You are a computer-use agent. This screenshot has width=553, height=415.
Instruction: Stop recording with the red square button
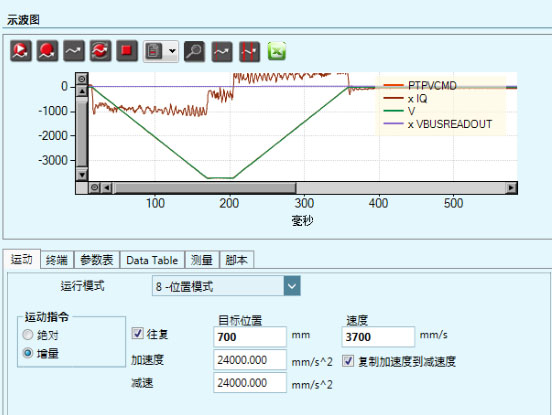point(127,51)
